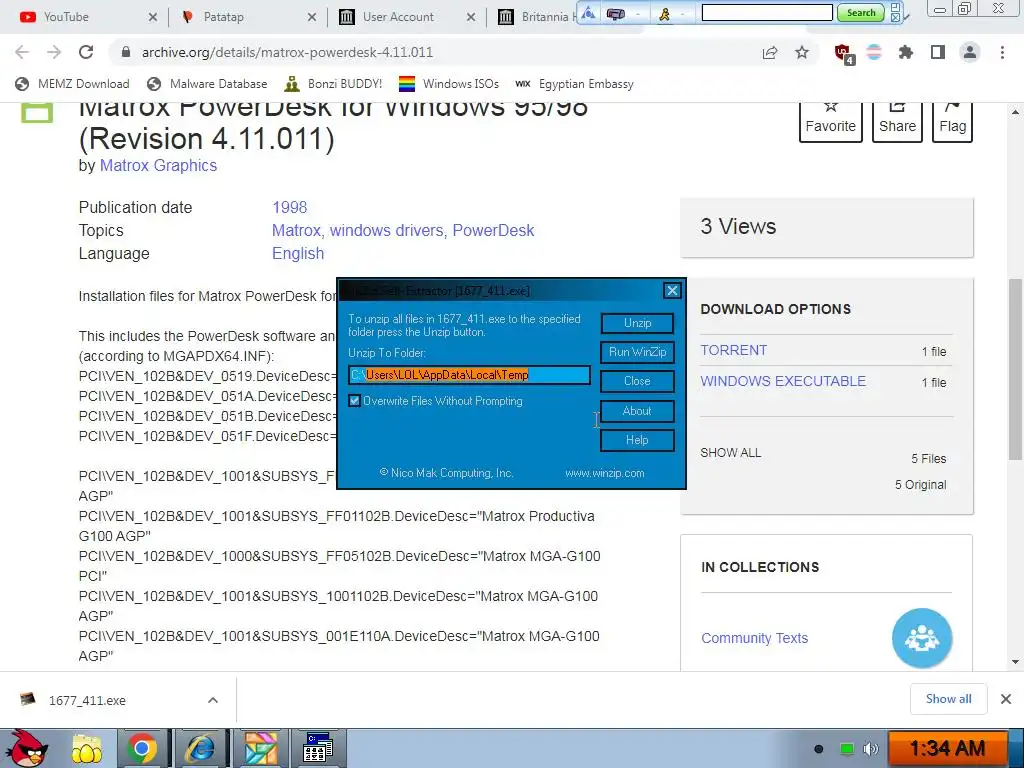Viewport: 1024px width, 768px height.
Task: Click the Unzip button
Action: click(637, 323)
